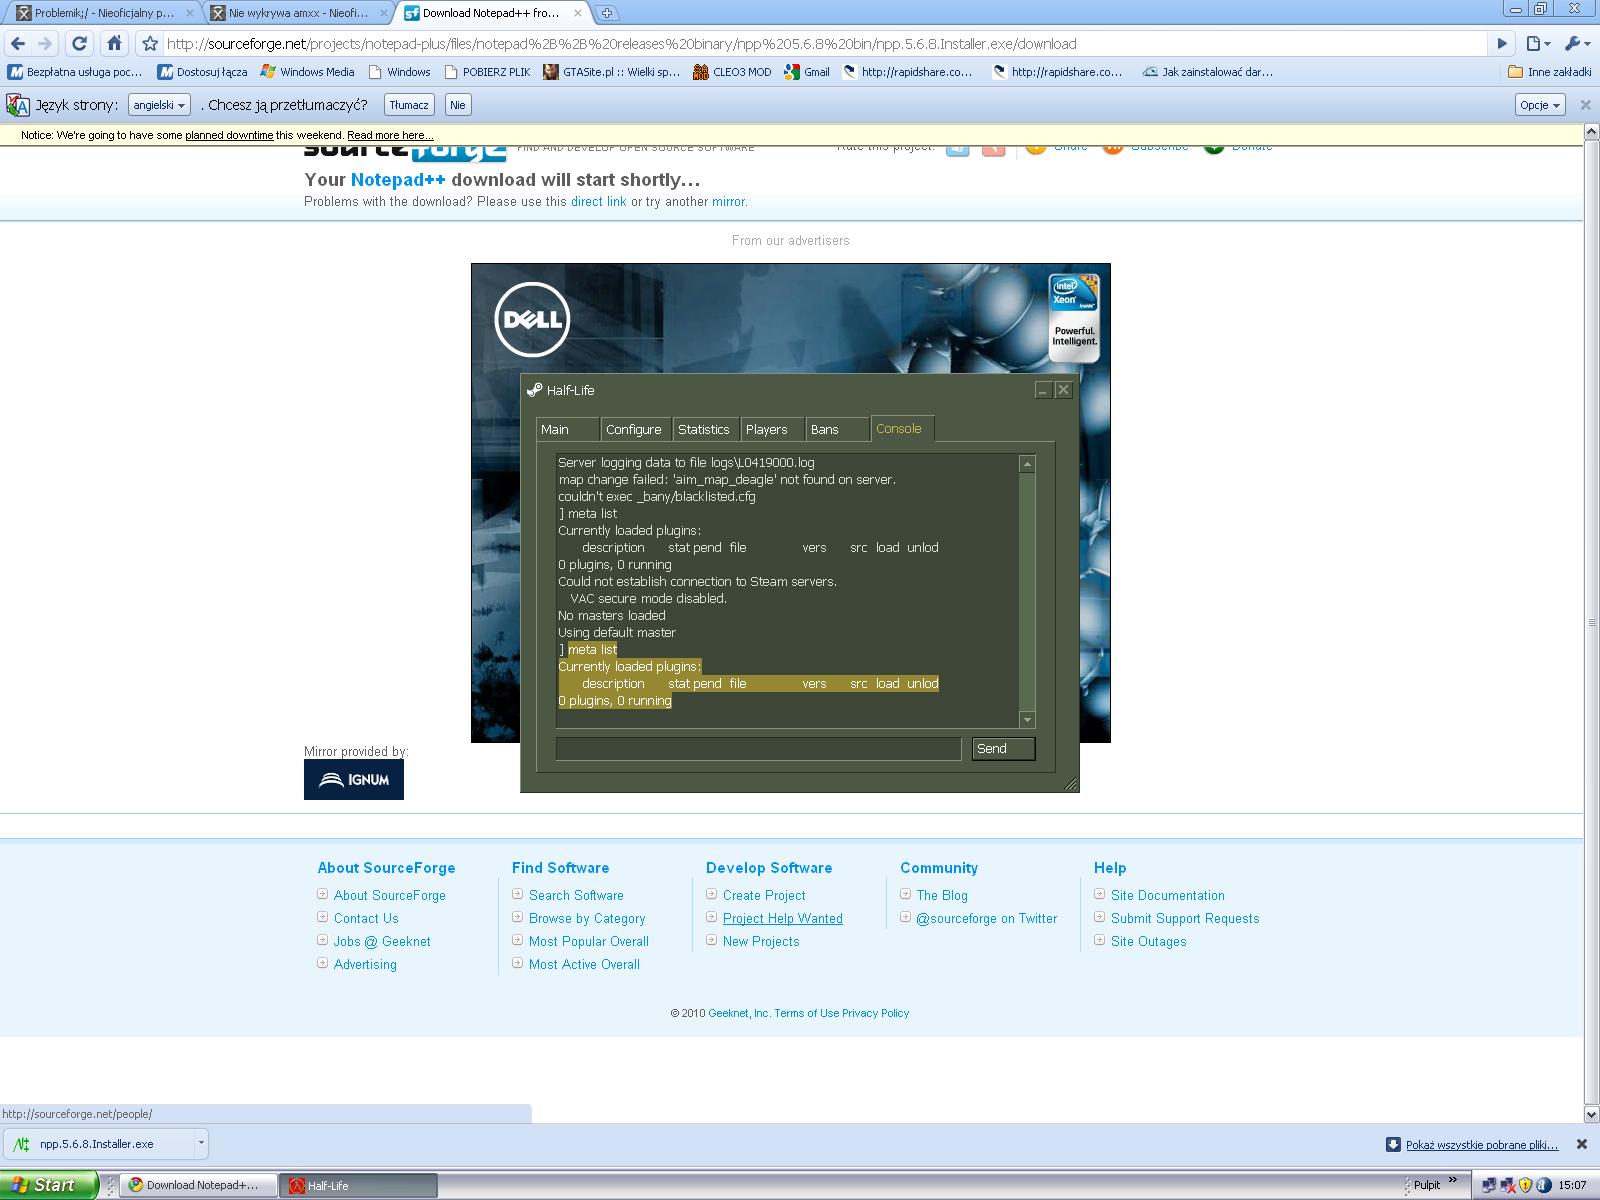
Task: Reload the page with the refresh icon
Action: pyautogui.click(x=80, y=43)
